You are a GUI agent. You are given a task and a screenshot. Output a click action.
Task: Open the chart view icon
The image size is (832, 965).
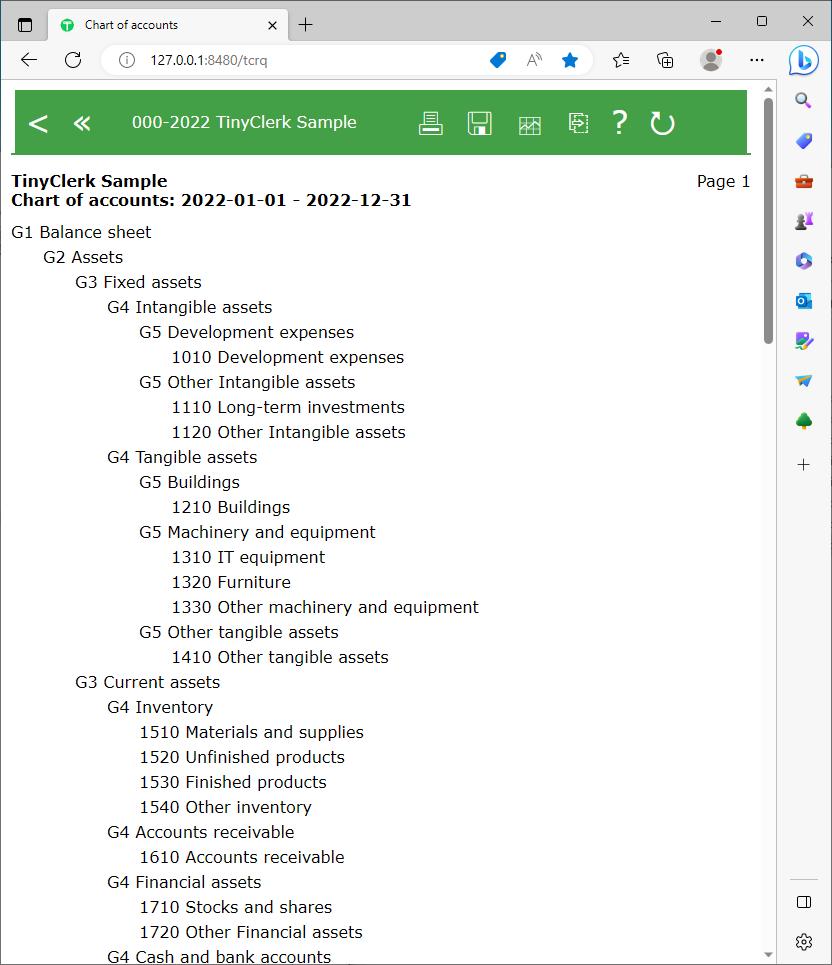click(529, 124)
